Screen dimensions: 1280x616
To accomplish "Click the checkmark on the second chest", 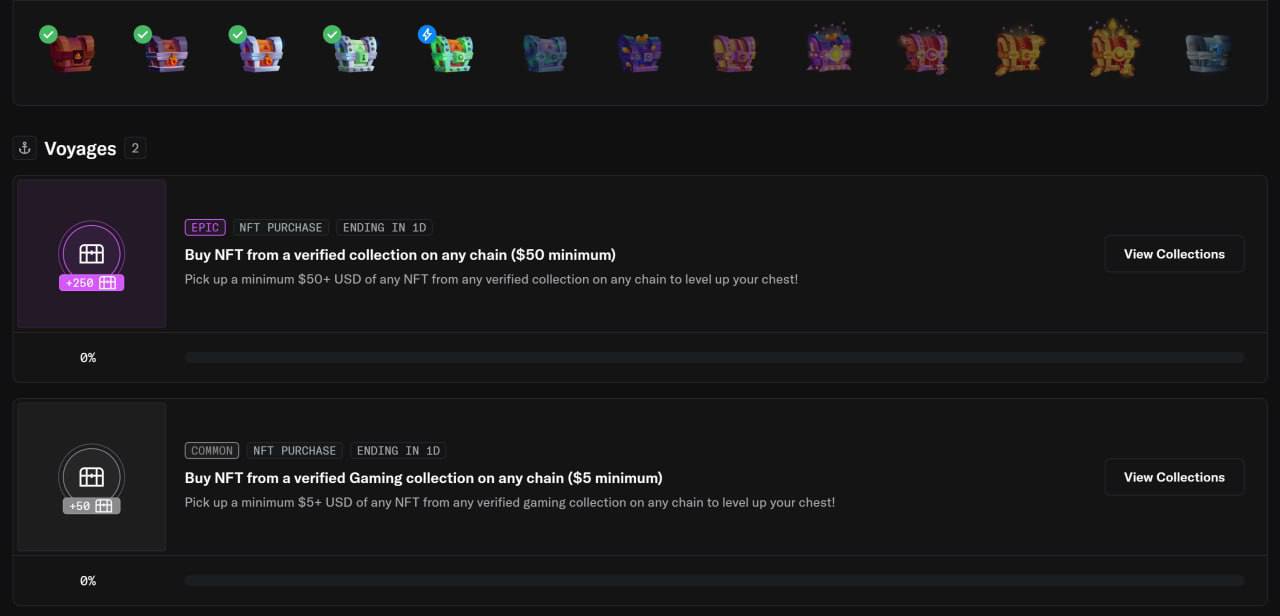I will (x=142, y=35).
